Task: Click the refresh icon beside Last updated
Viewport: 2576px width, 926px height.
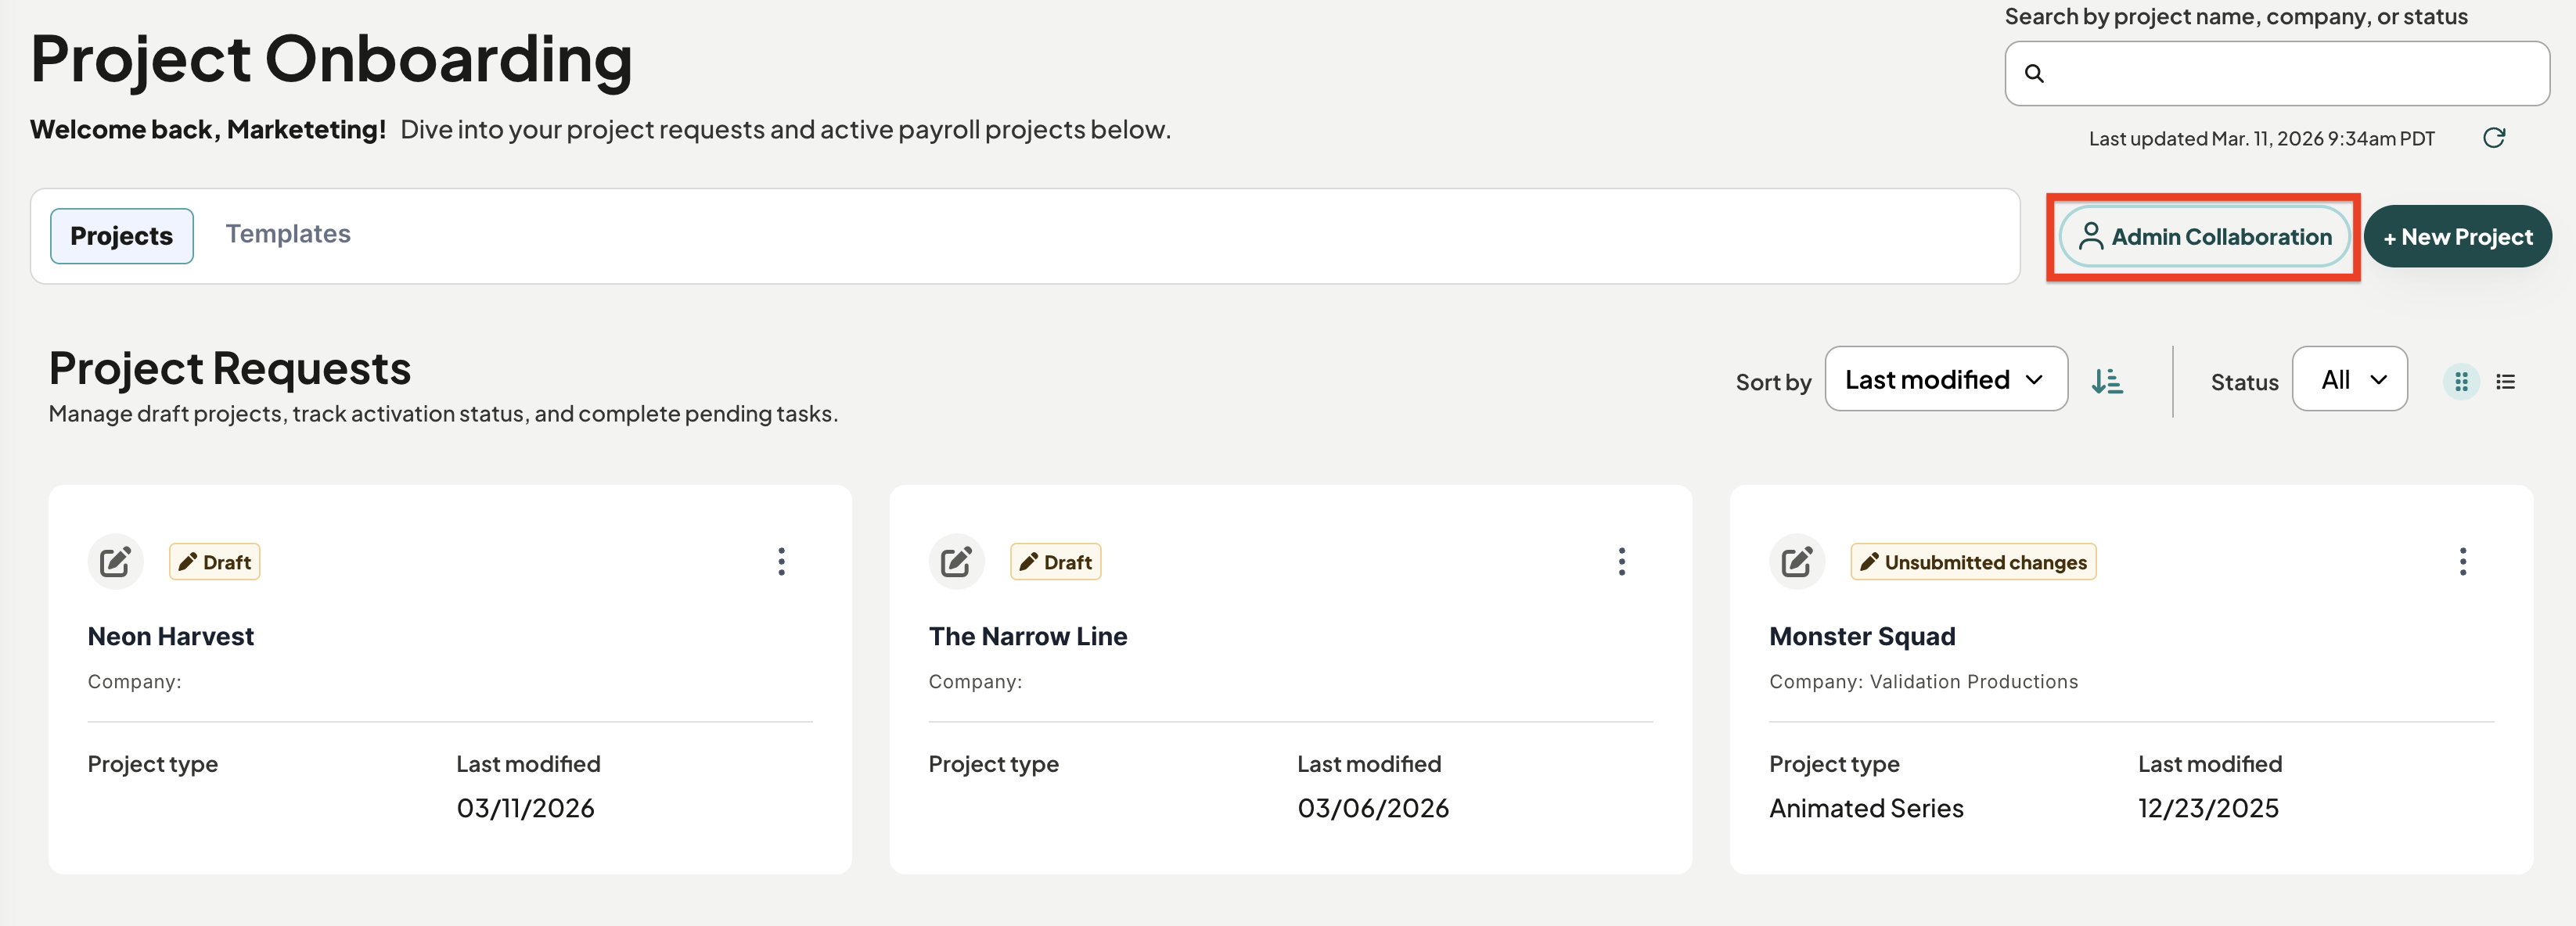Action: (2494, 138)
